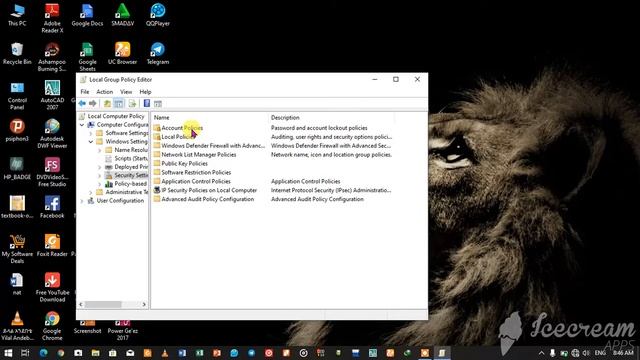Click QQPlayer desktop icon
Screen dimensions: 640x360
click(x=158, y=15)
